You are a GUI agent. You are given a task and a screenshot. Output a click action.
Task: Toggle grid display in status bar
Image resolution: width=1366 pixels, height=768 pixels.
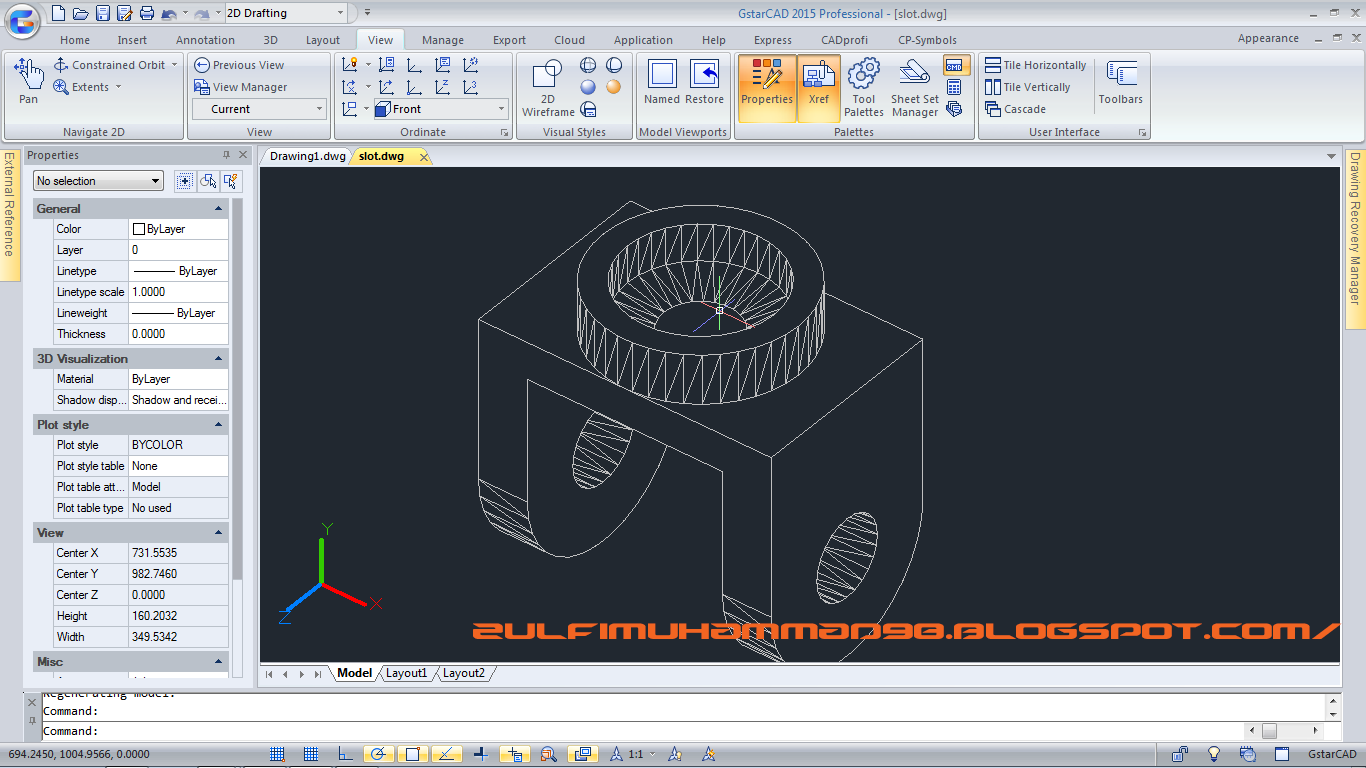coord(311,754)
